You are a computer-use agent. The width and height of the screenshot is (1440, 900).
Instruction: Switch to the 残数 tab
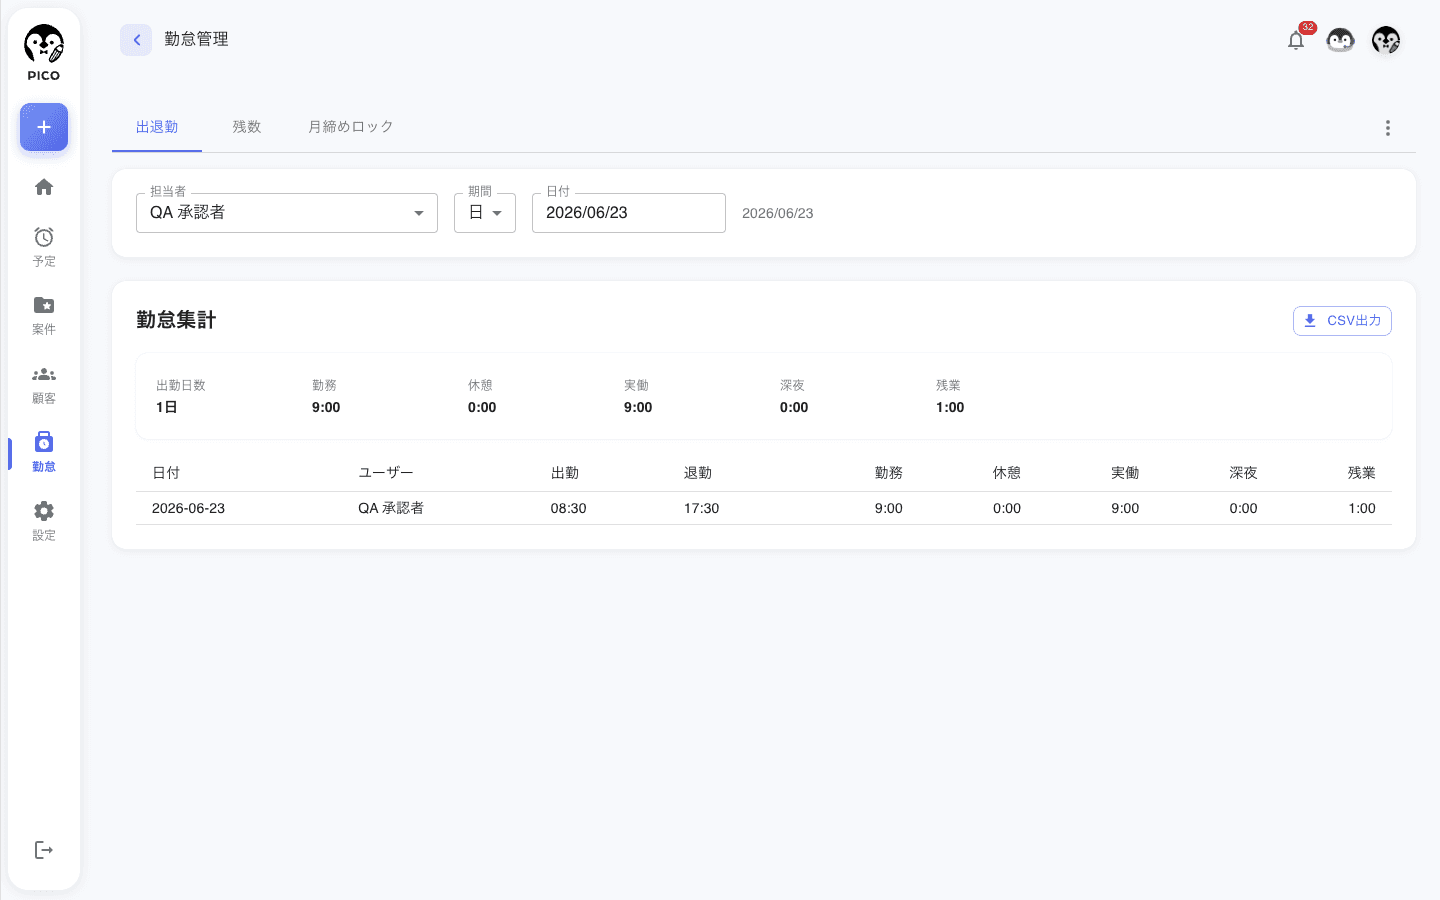point(247,127)
